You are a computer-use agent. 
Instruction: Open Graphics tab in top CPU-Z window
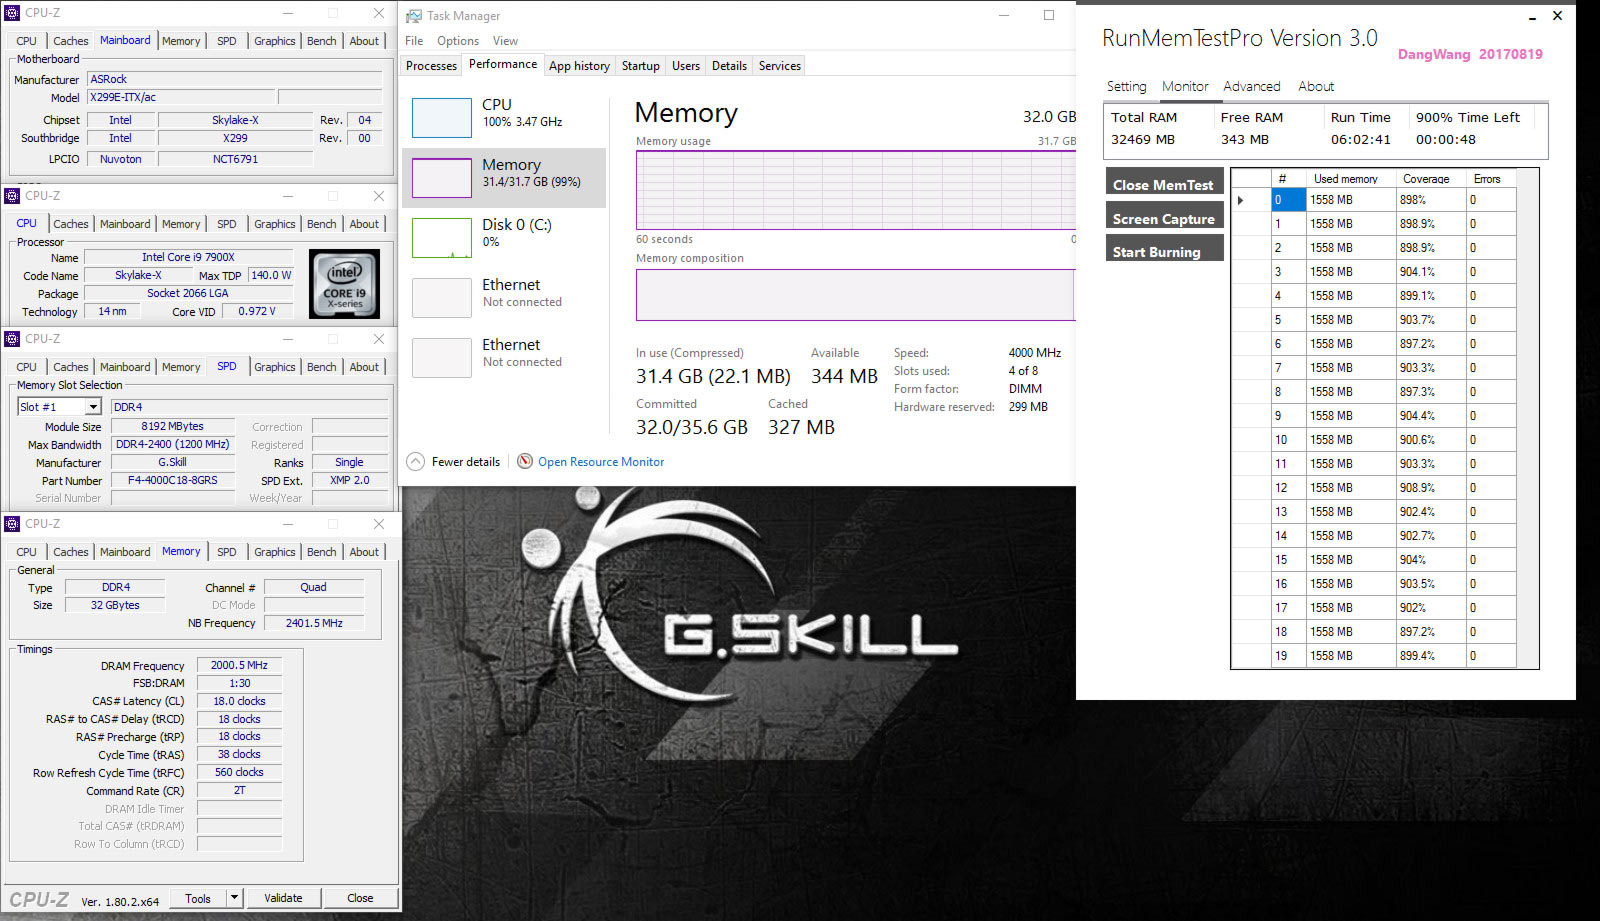coord(275,41)
